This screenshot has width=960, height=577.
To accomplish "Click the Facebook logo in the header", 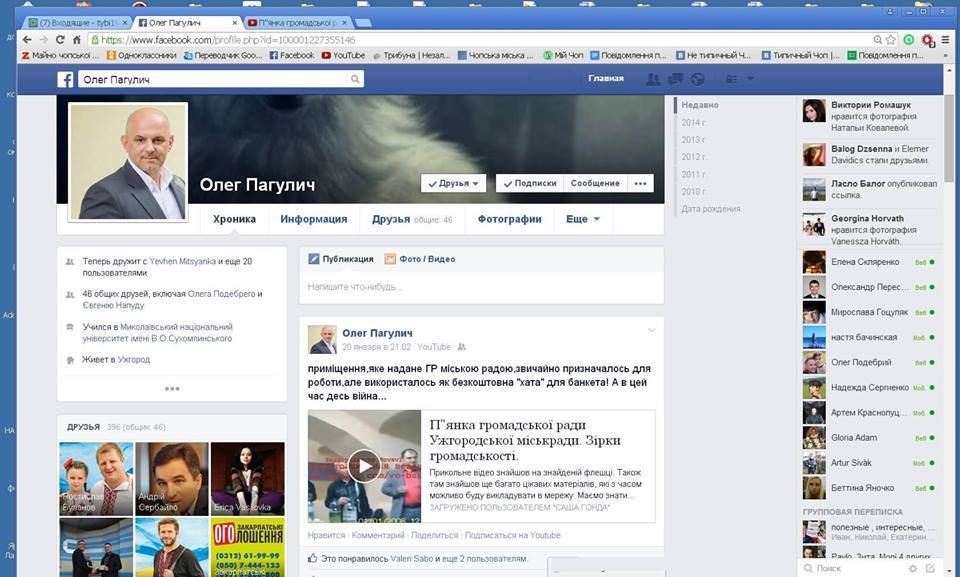I will tap(65, 79).
